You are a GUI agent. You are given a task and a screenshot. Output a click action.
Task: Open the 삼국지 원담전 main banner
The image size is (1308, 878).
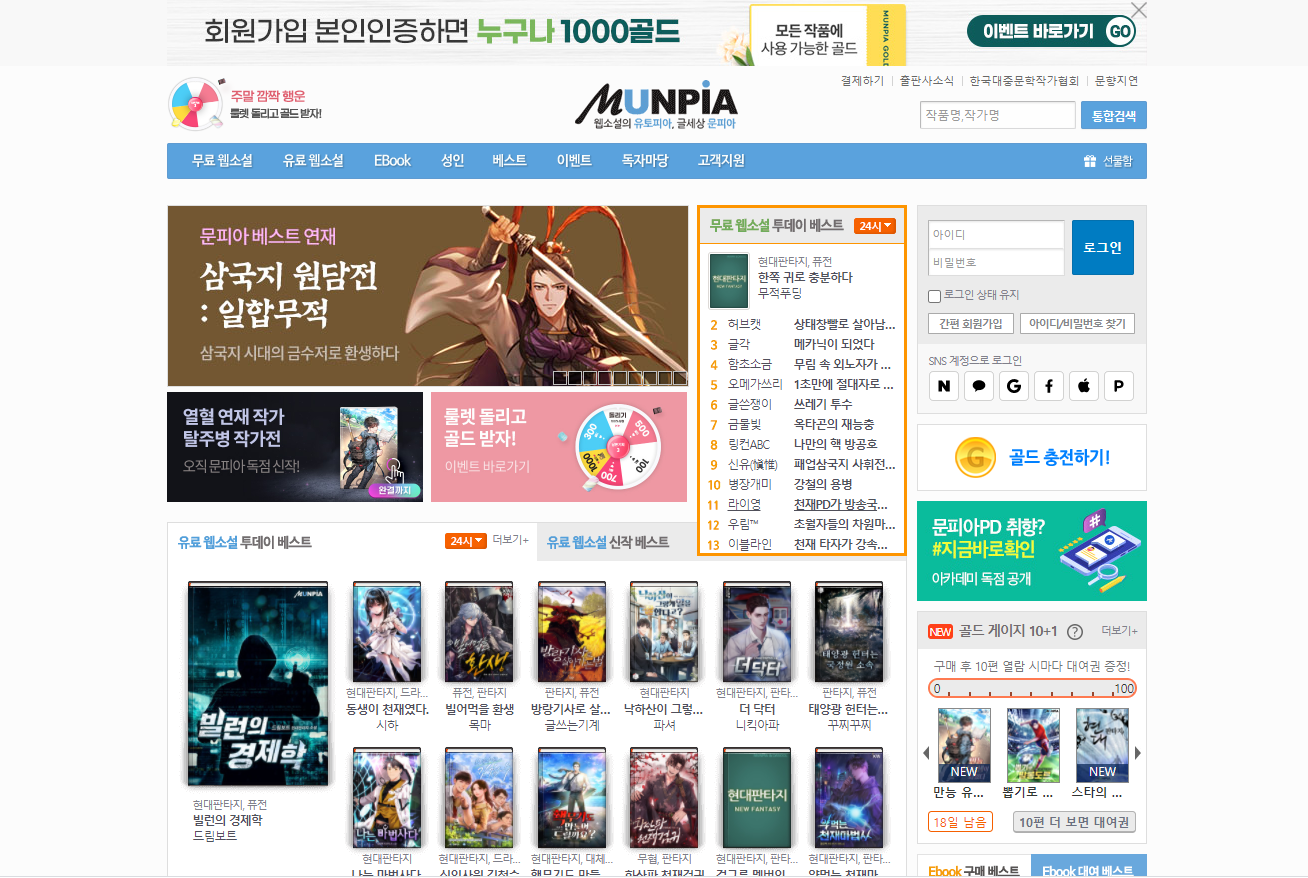(428, 296)
